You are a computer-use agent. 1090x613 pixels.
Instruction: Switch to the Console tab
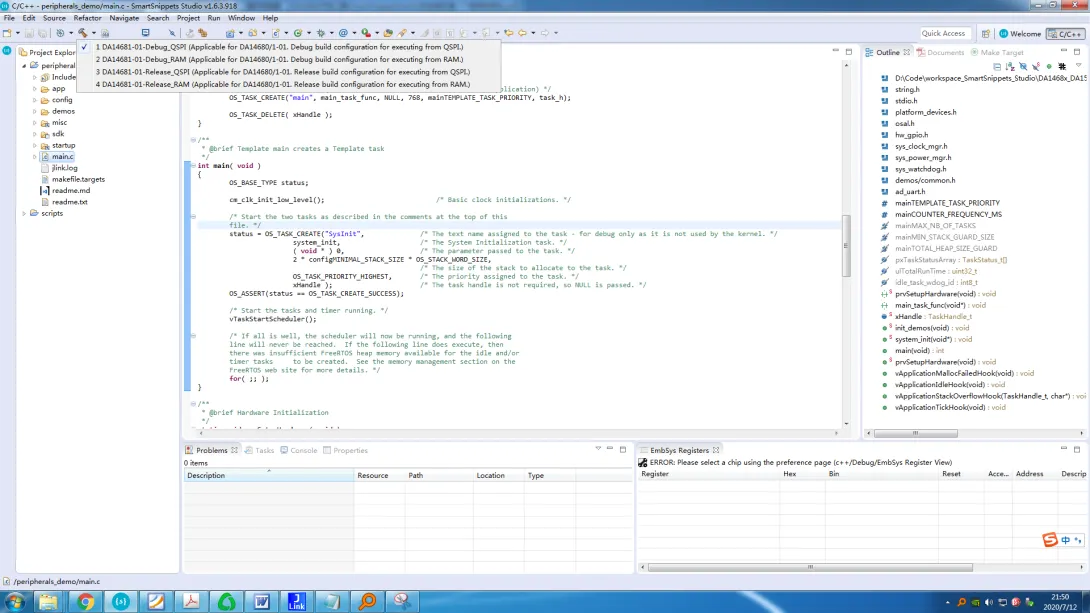point(299,450)
